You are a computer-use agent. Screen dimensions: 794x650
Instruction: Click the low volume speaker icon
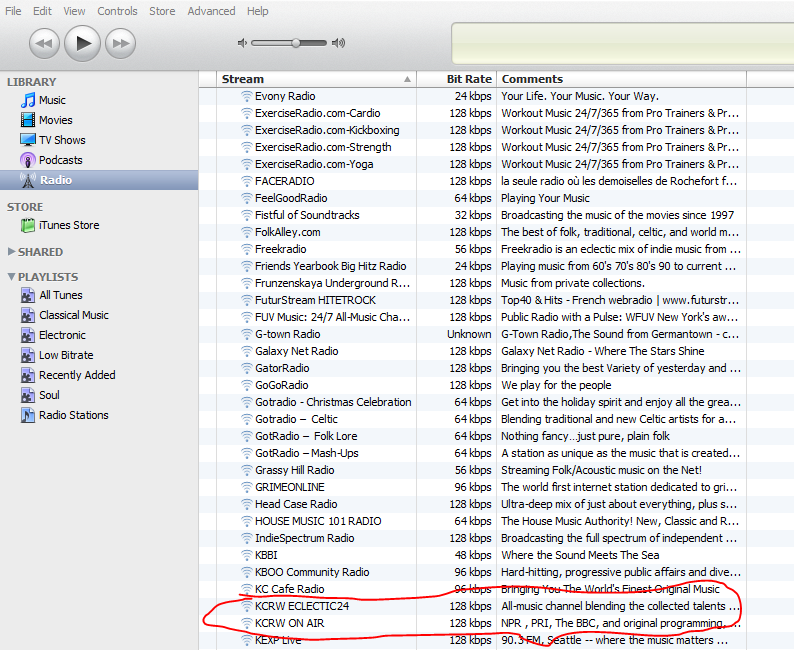point(243,43)
